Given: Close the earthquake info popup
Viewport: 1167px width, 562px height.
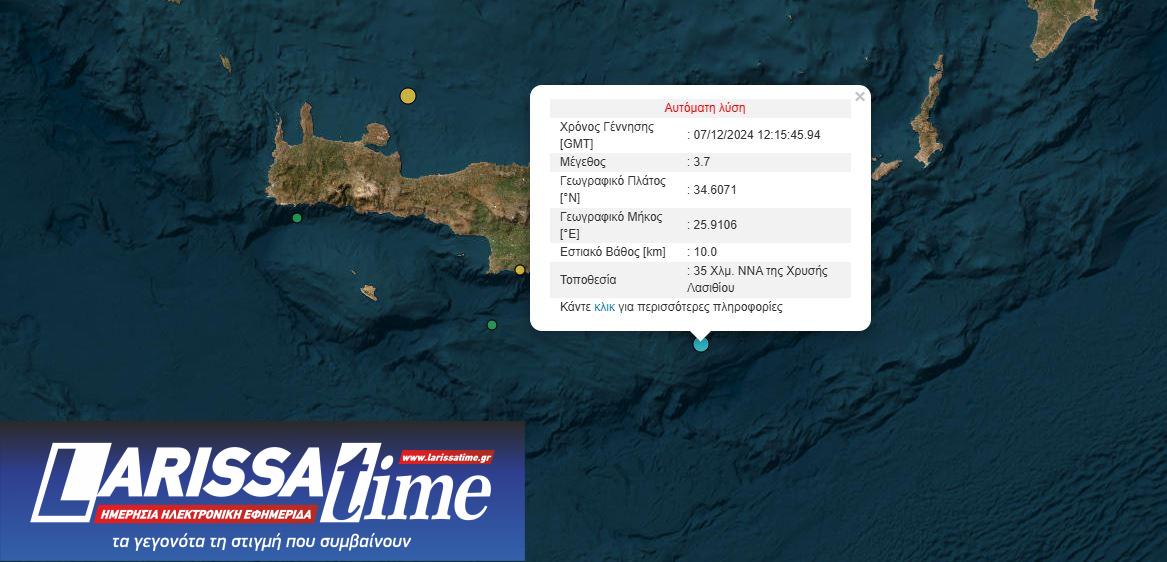Looking at the screenshot, I should click(x=859, y=97).
